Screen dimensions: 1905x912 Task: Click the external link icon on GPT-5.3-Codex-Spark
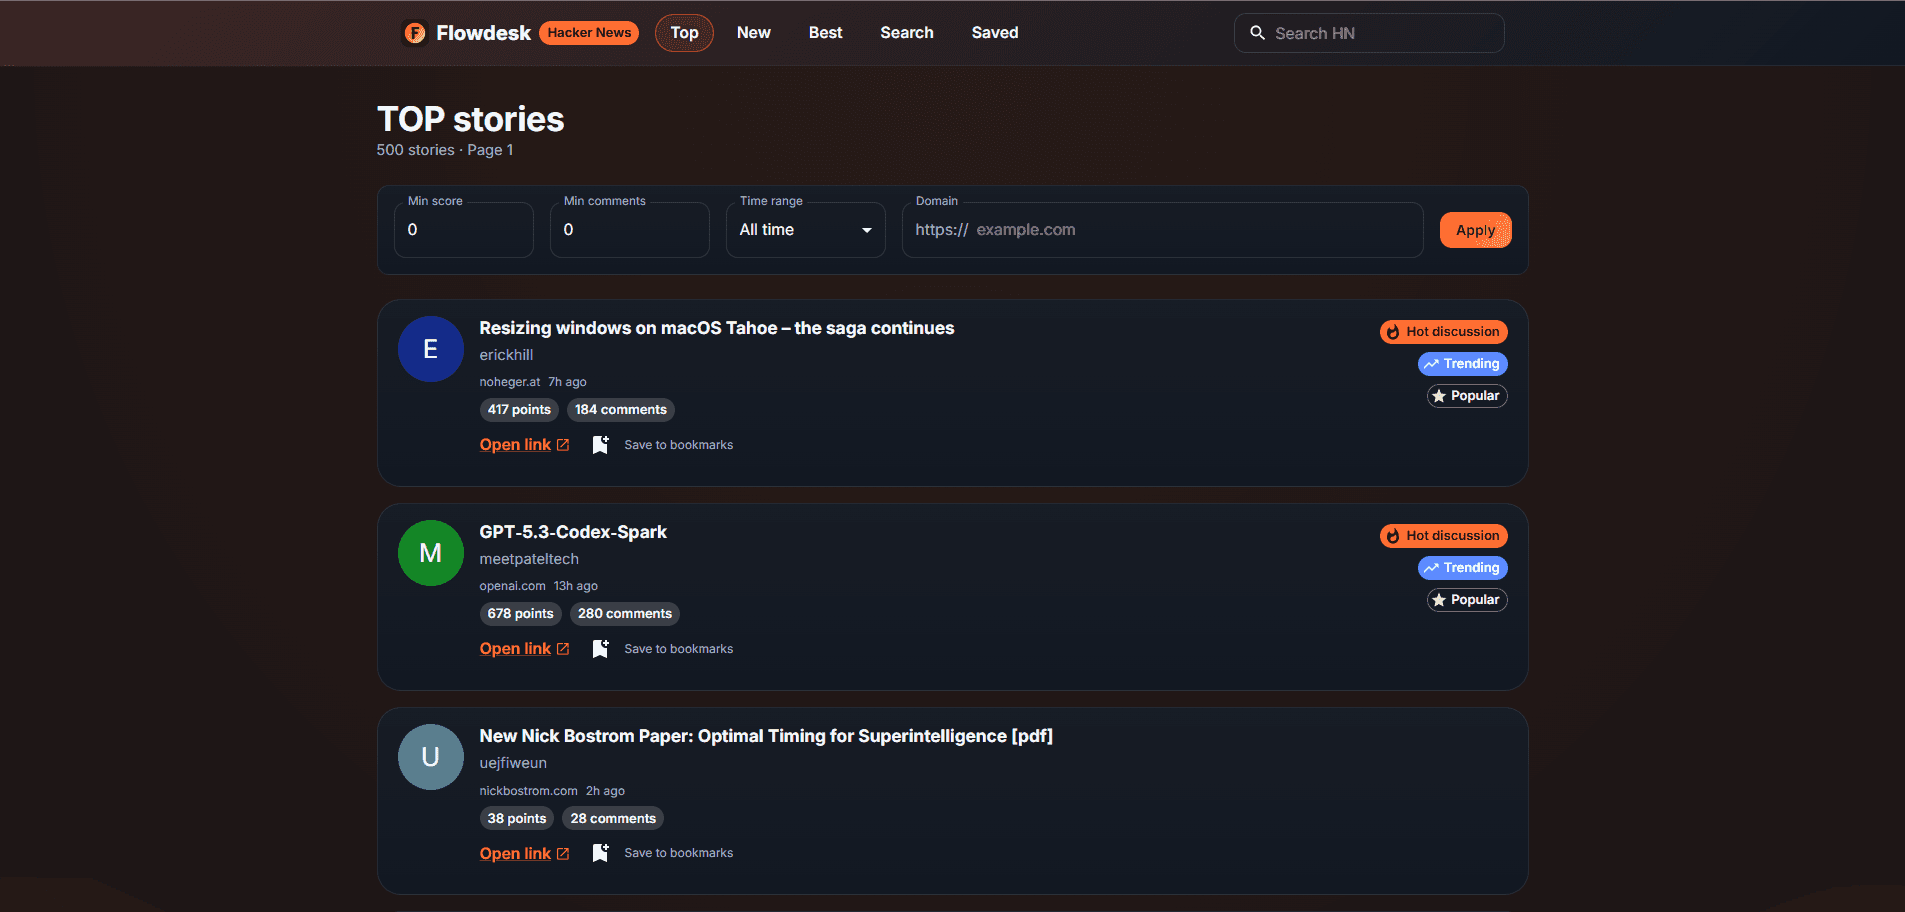coord(563,648)
